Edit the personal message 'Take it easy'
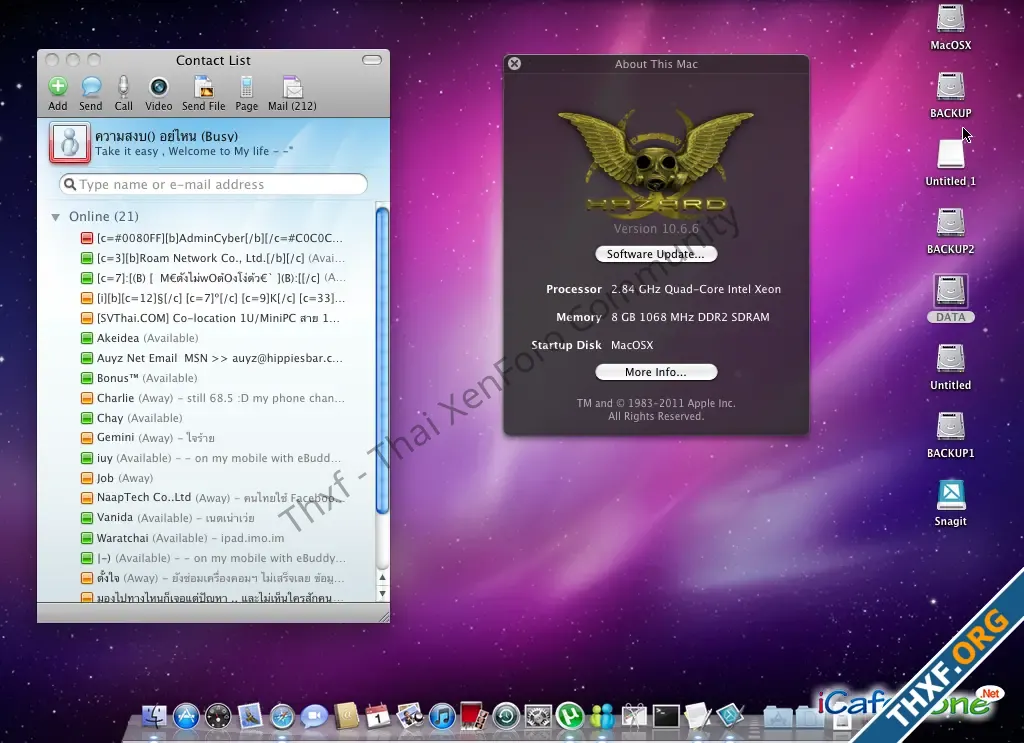This screenshot has height=743, width=1024. click(x=194, y=151)
